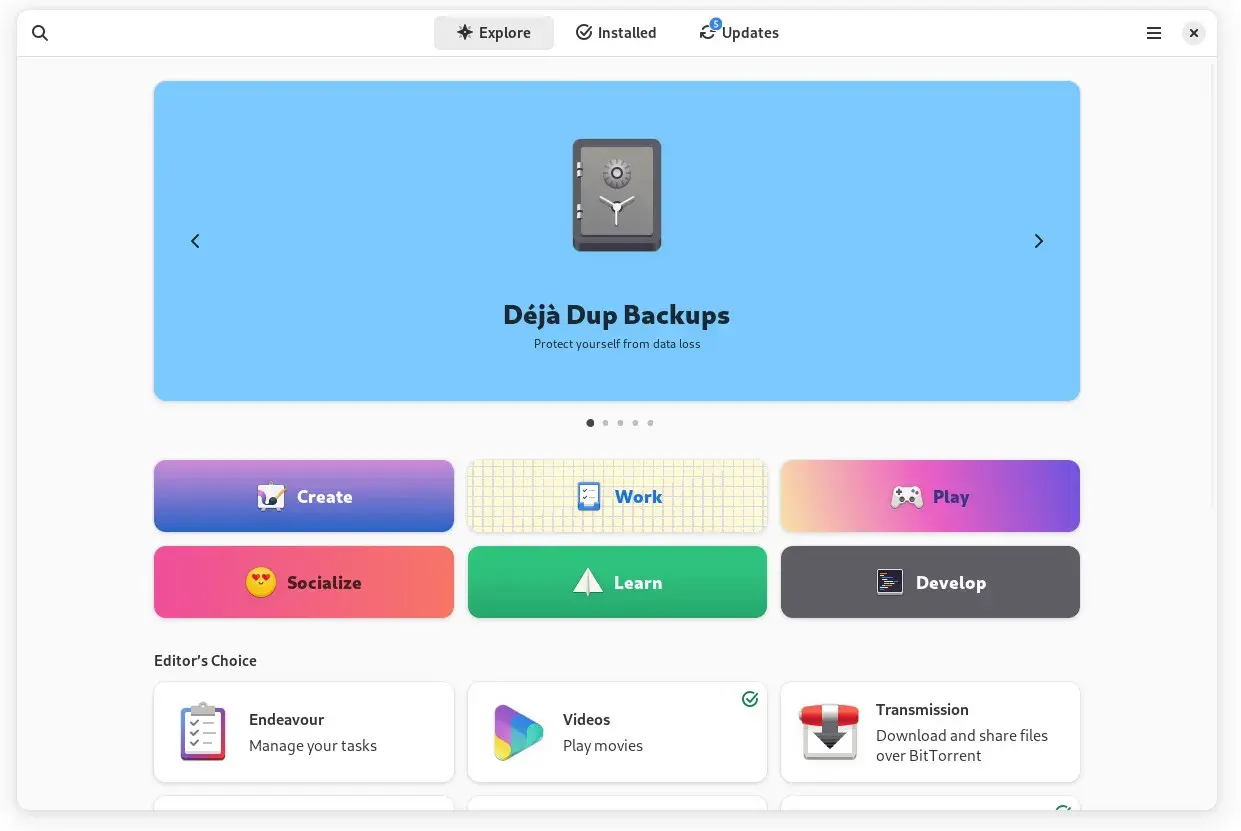Open the Videos app icon
1241x831 pixels.
[x=518, y=732]
